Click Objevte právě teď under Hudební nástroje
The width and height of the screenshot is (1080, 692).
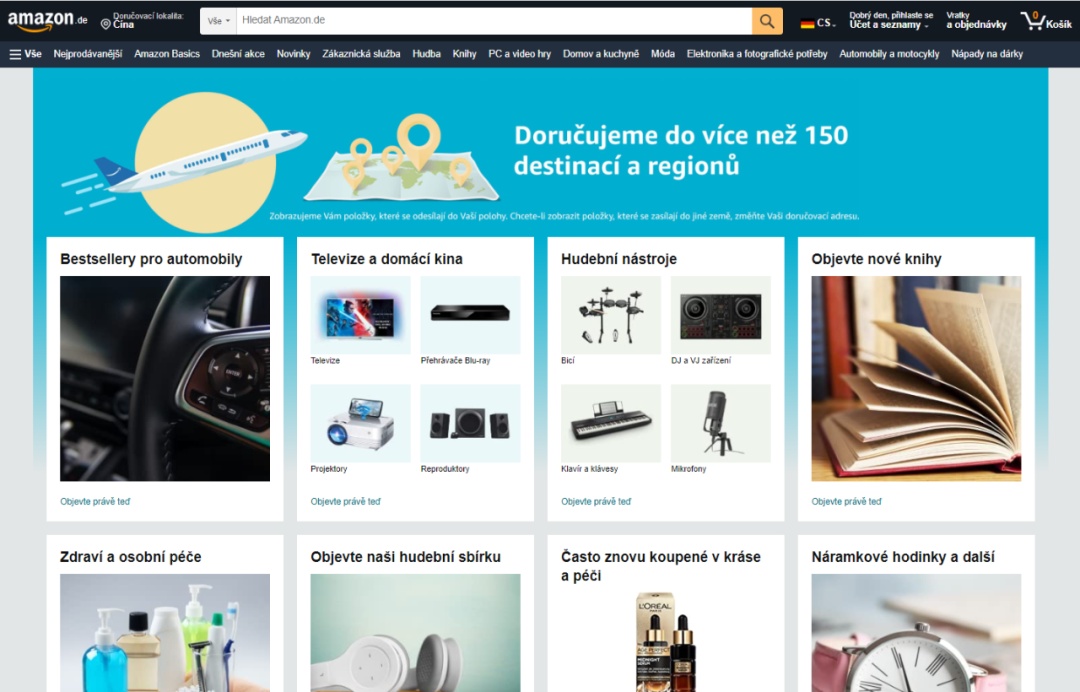(x=596, y=501)
